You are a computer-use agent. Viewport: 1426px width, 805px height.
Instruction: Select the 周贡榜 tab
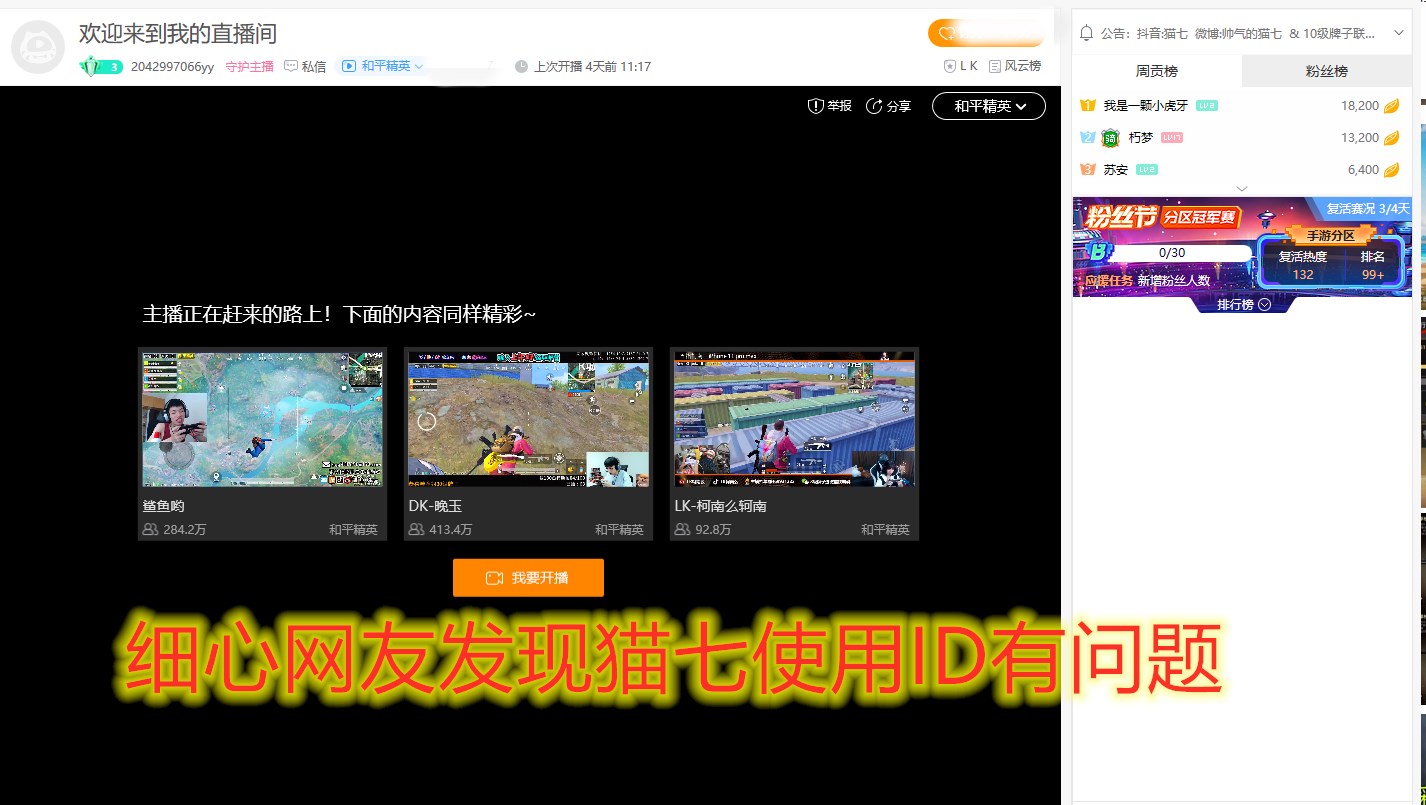1157,70
